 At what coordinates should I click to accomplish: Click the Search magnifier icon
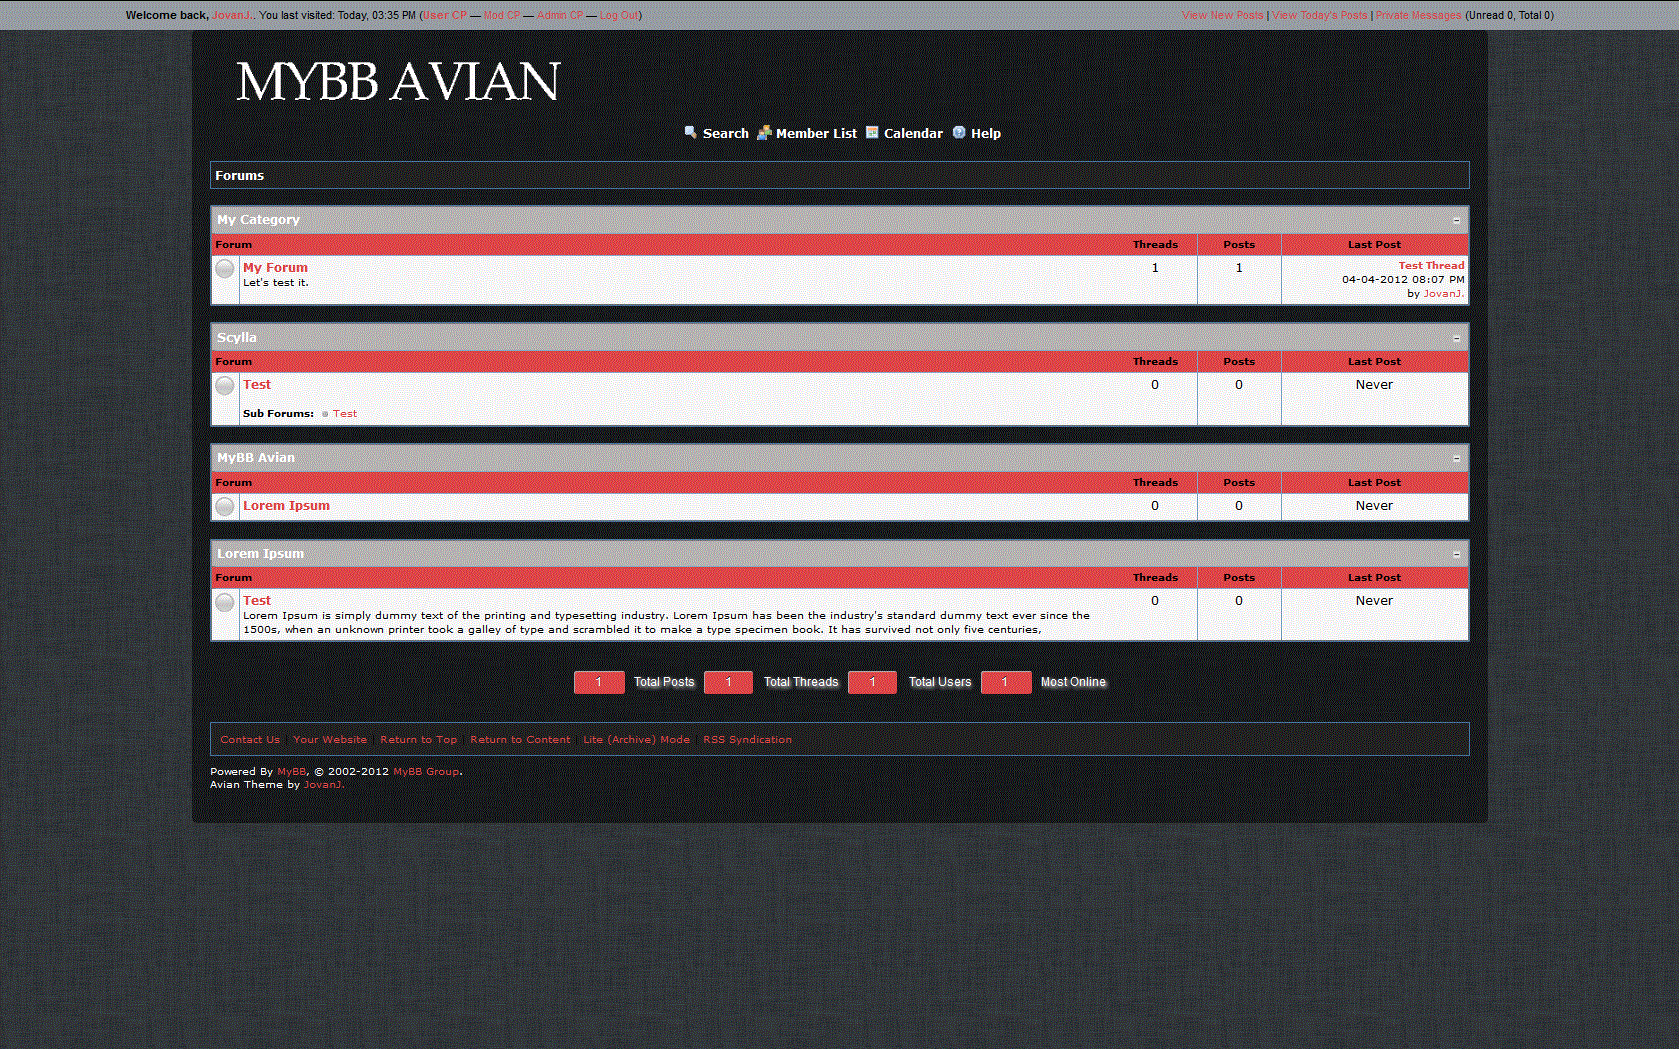(x=691, y=132)
